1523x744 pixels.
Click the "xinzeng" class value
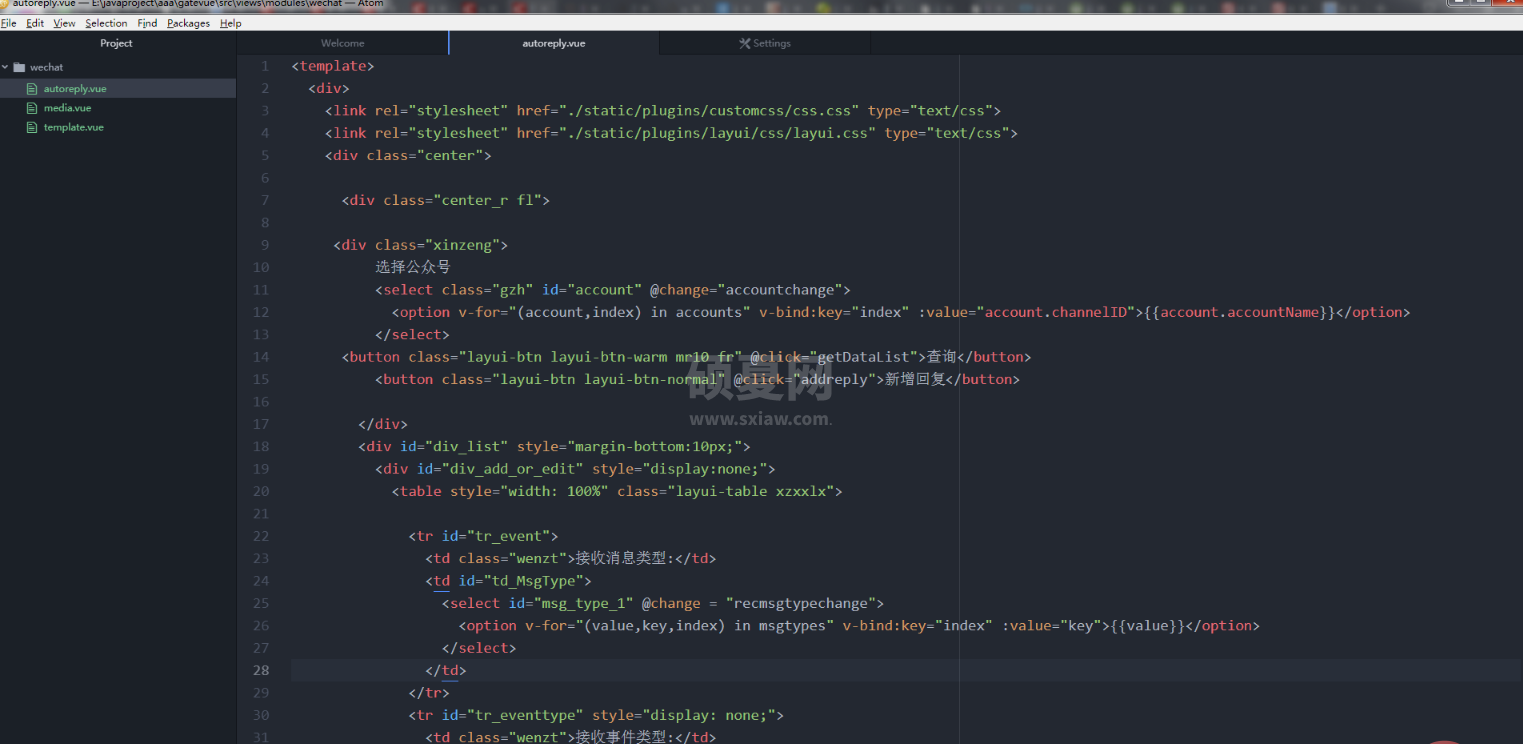pos(462,245)
